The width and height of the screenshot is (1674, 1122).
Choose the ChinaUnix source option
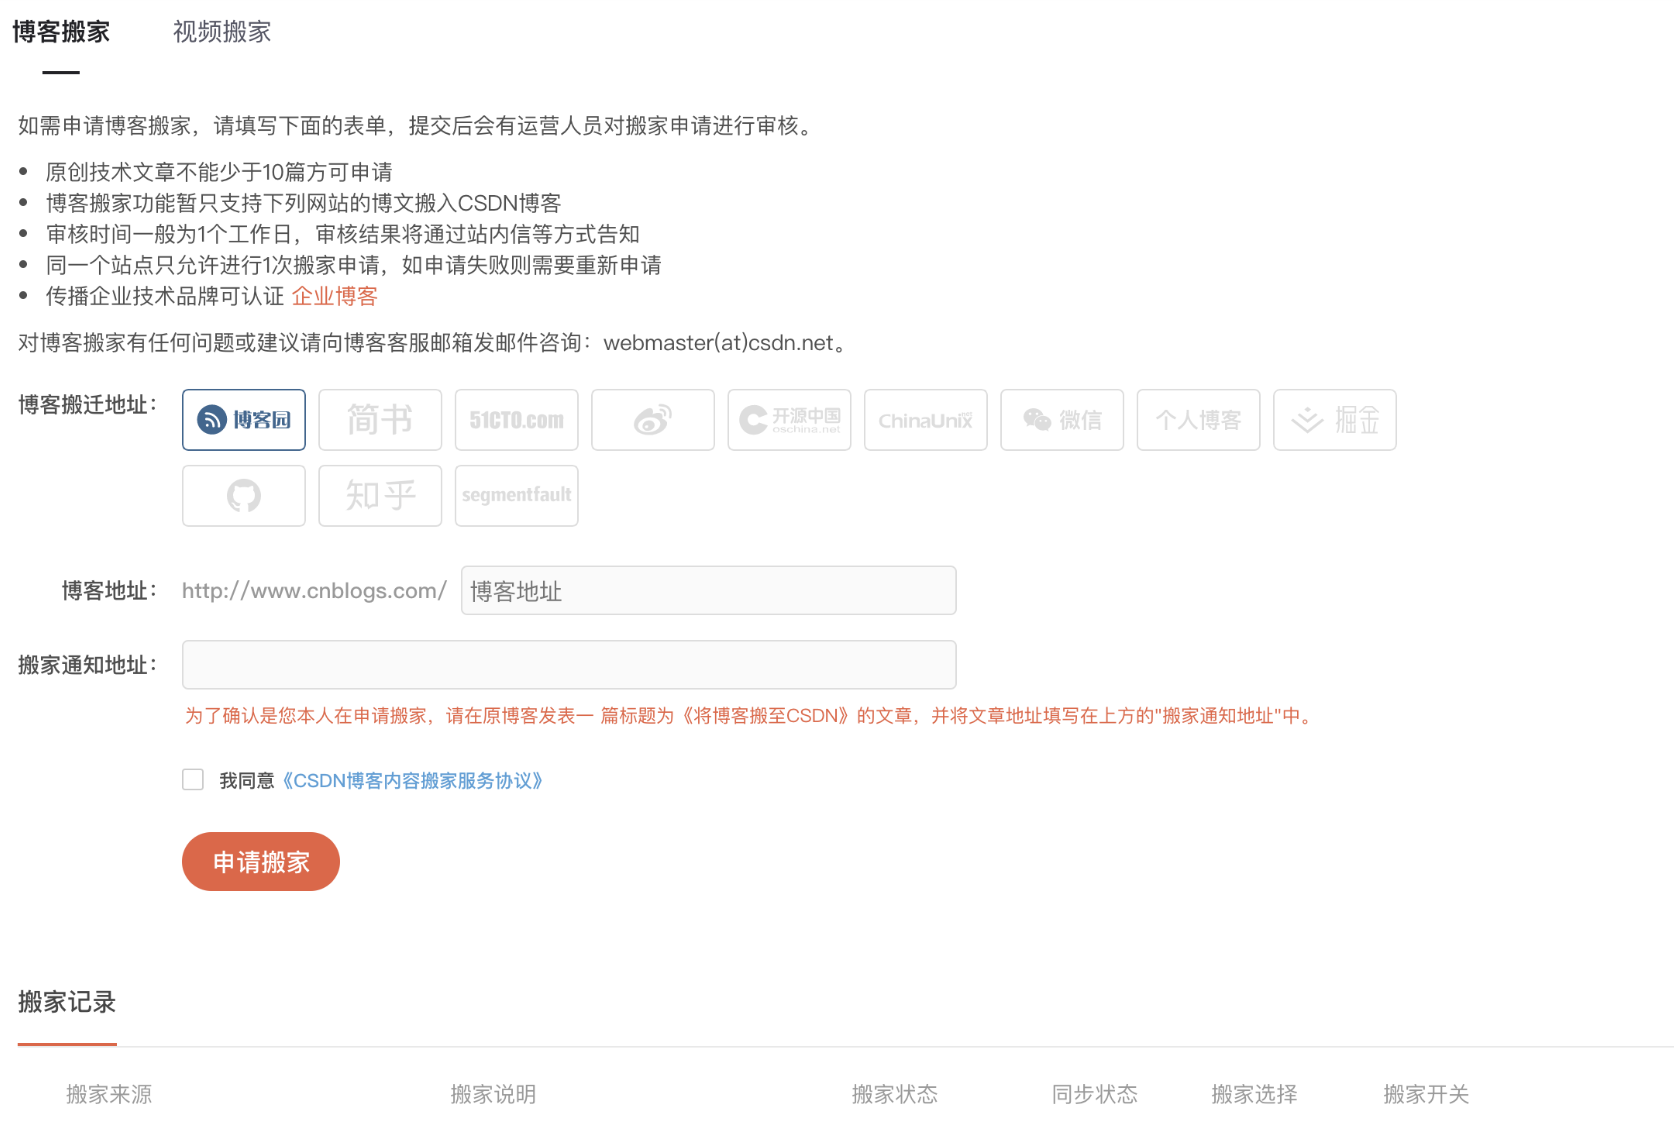(925, 420)
